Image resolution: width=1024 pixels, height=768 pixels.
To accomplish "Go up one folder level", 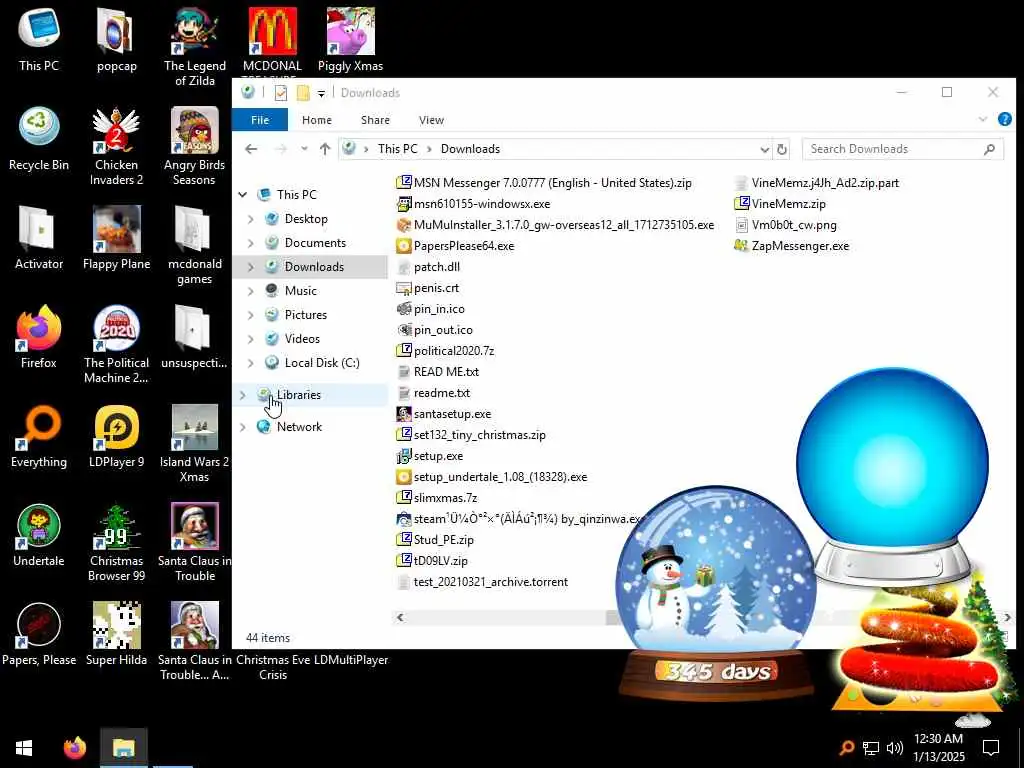I will (325, 149).
